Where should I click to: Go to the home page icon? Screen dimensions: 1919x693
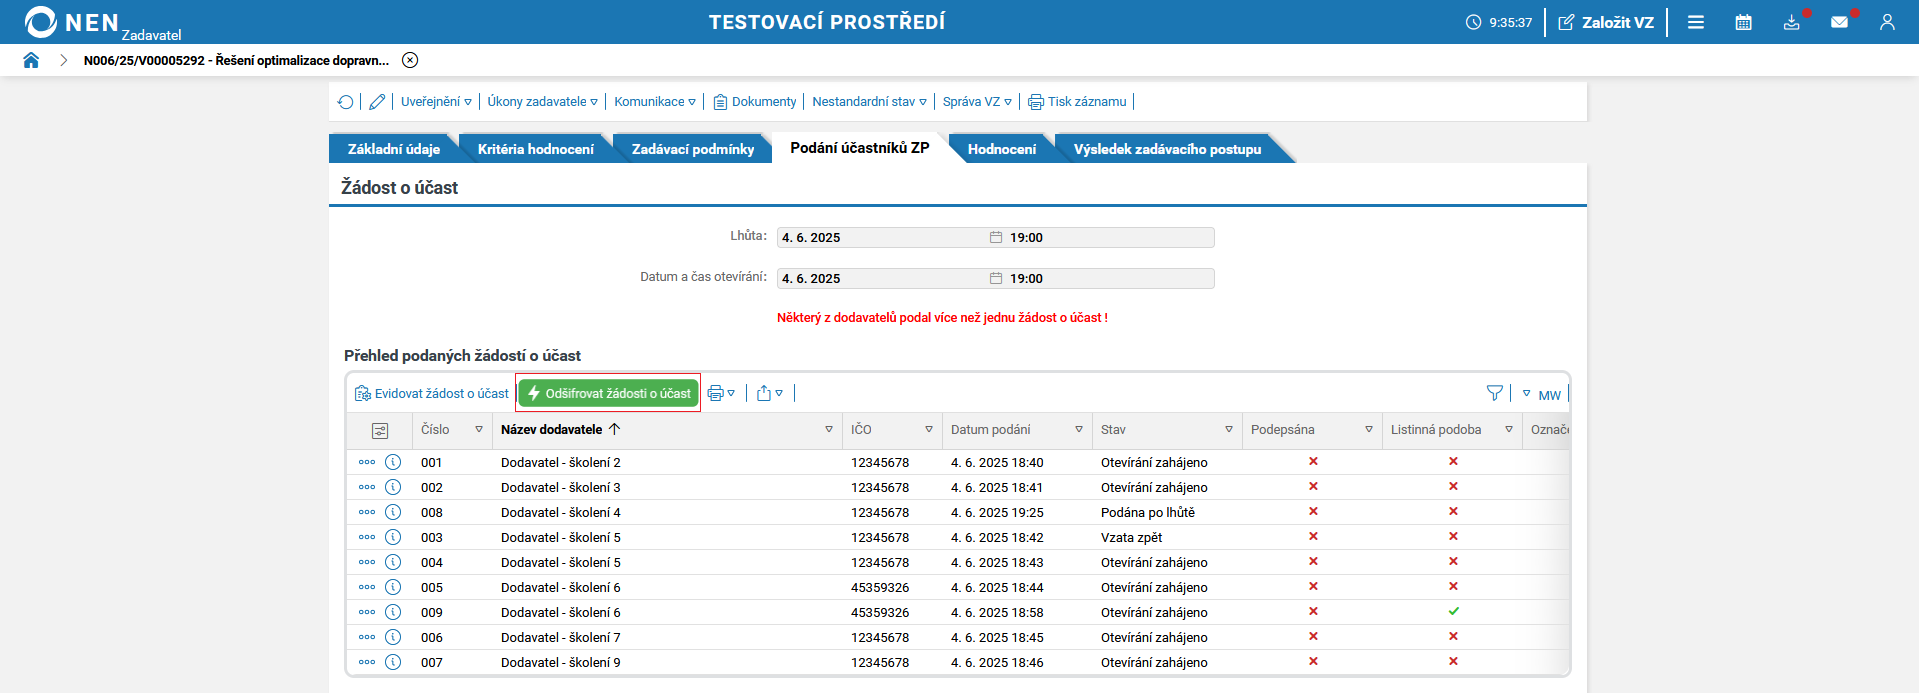[x=31, y=60]
